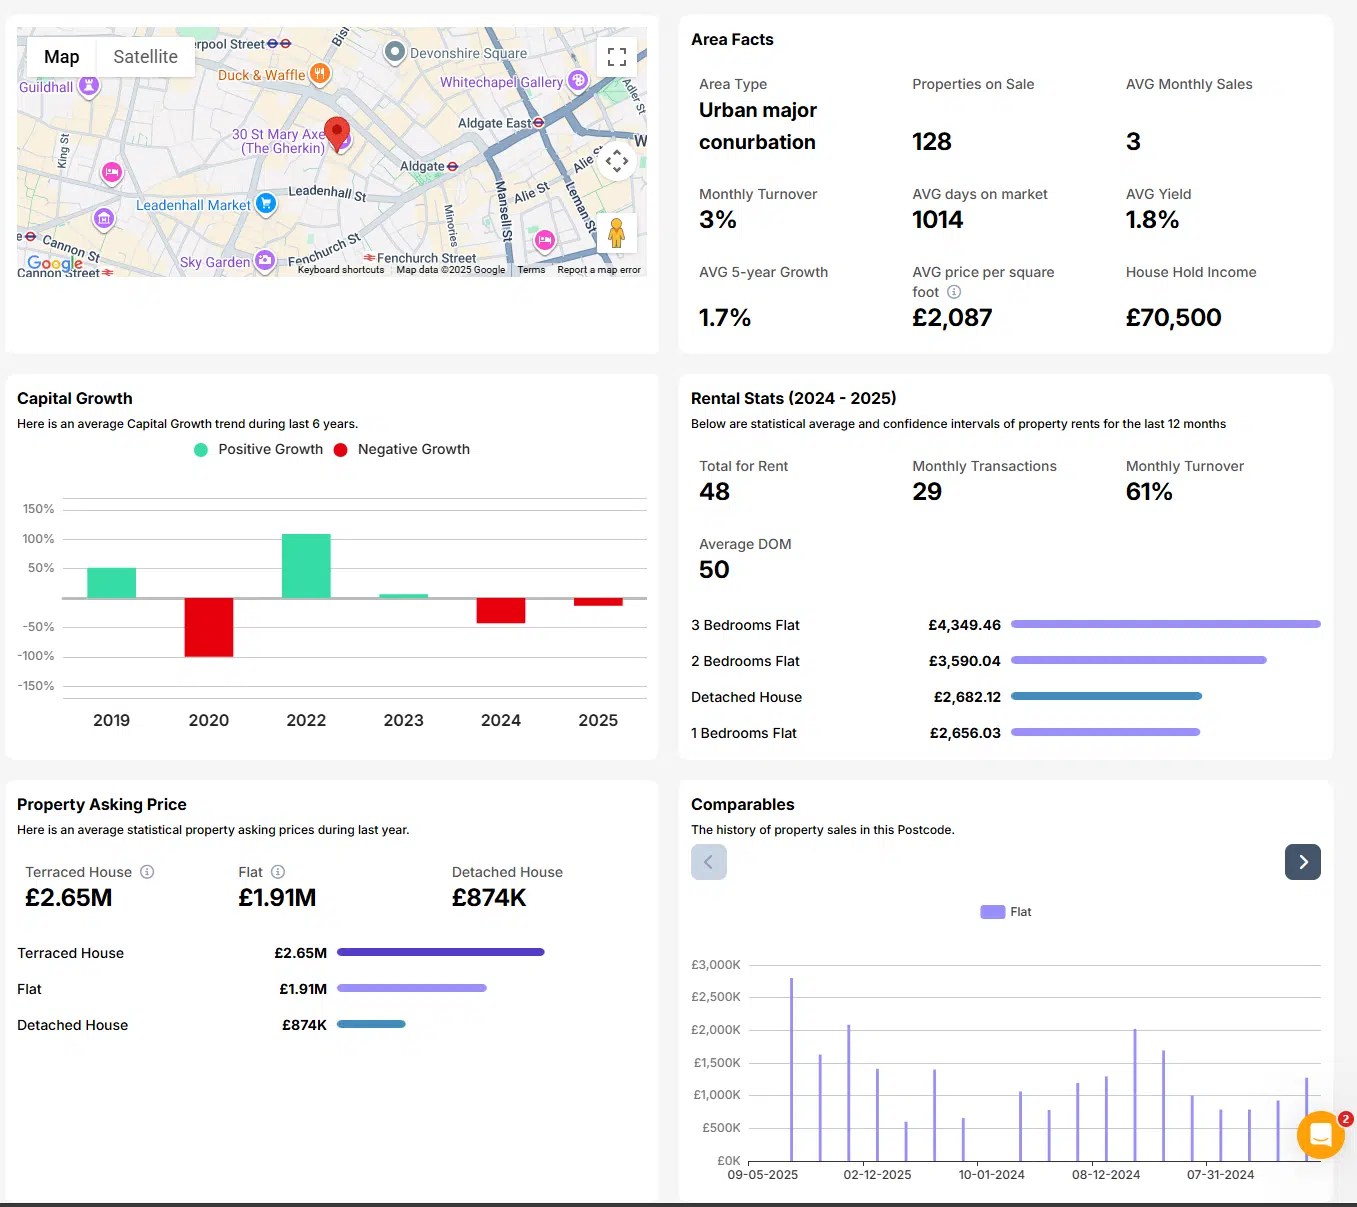Click the red location pin on the map
Image resolution: width=1357 pixels, height=1207 pixels.
point(337,134)
